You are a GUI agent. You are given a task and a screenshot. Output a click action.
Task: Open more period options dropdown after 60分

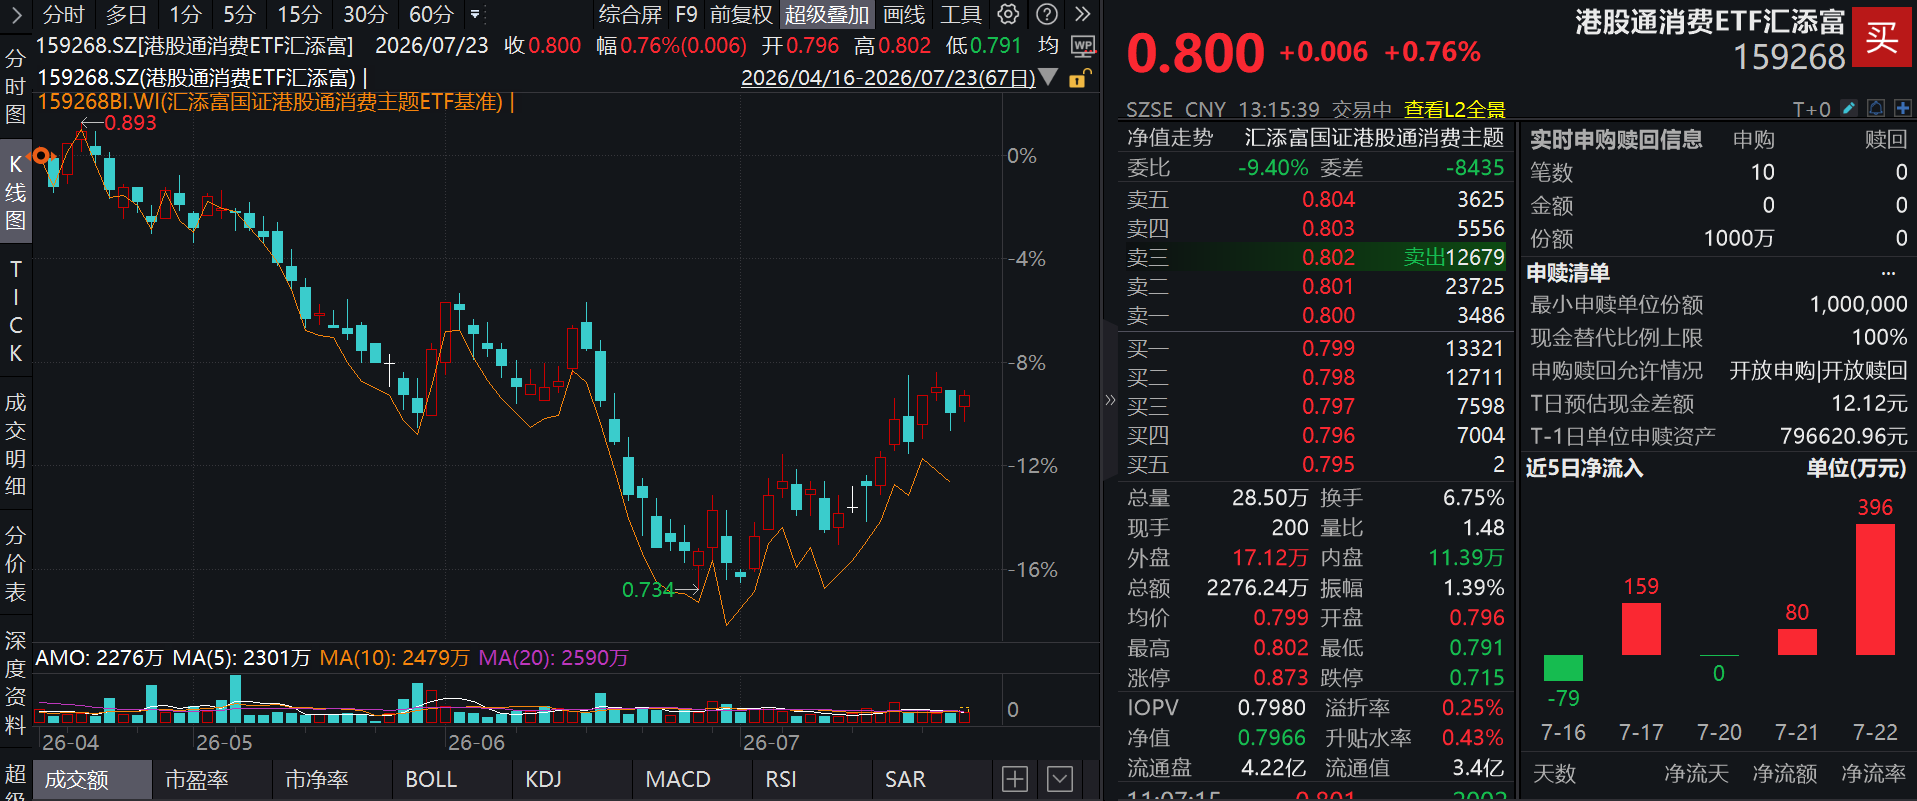pos(475,15)
